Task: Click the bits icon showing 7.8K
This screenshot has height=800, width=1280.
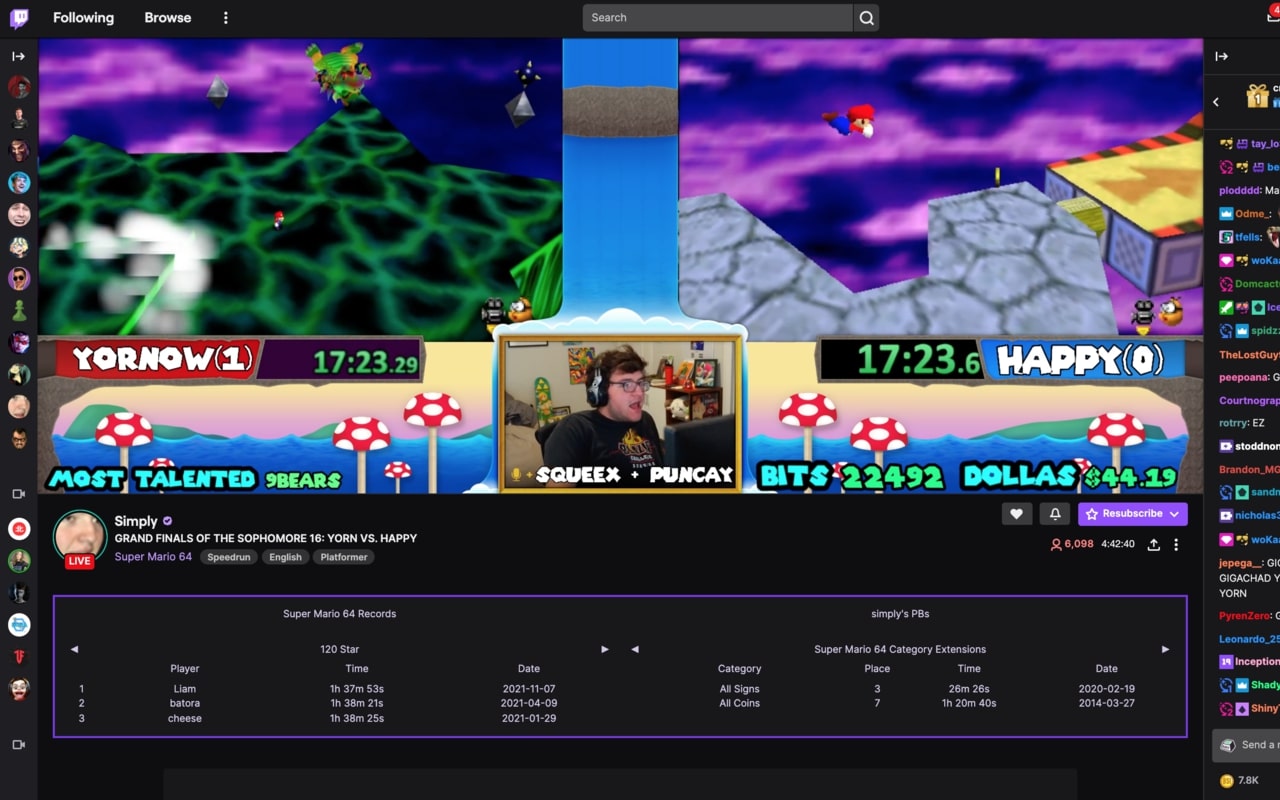Action: click(x=1227, y=780)
